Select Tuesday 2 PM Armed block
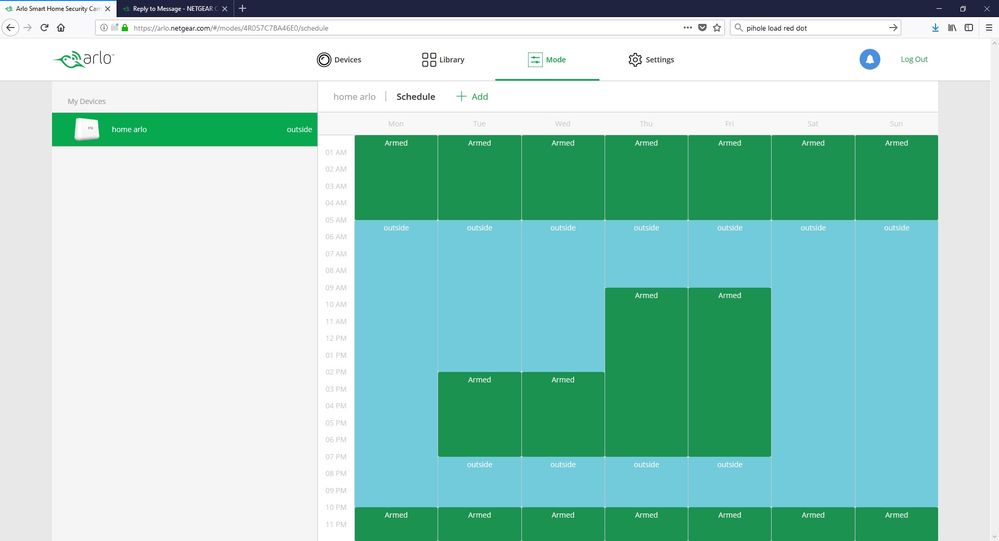The height and width of the screenshot is (541, 999). pyautogui.click(x=480, y=414)
